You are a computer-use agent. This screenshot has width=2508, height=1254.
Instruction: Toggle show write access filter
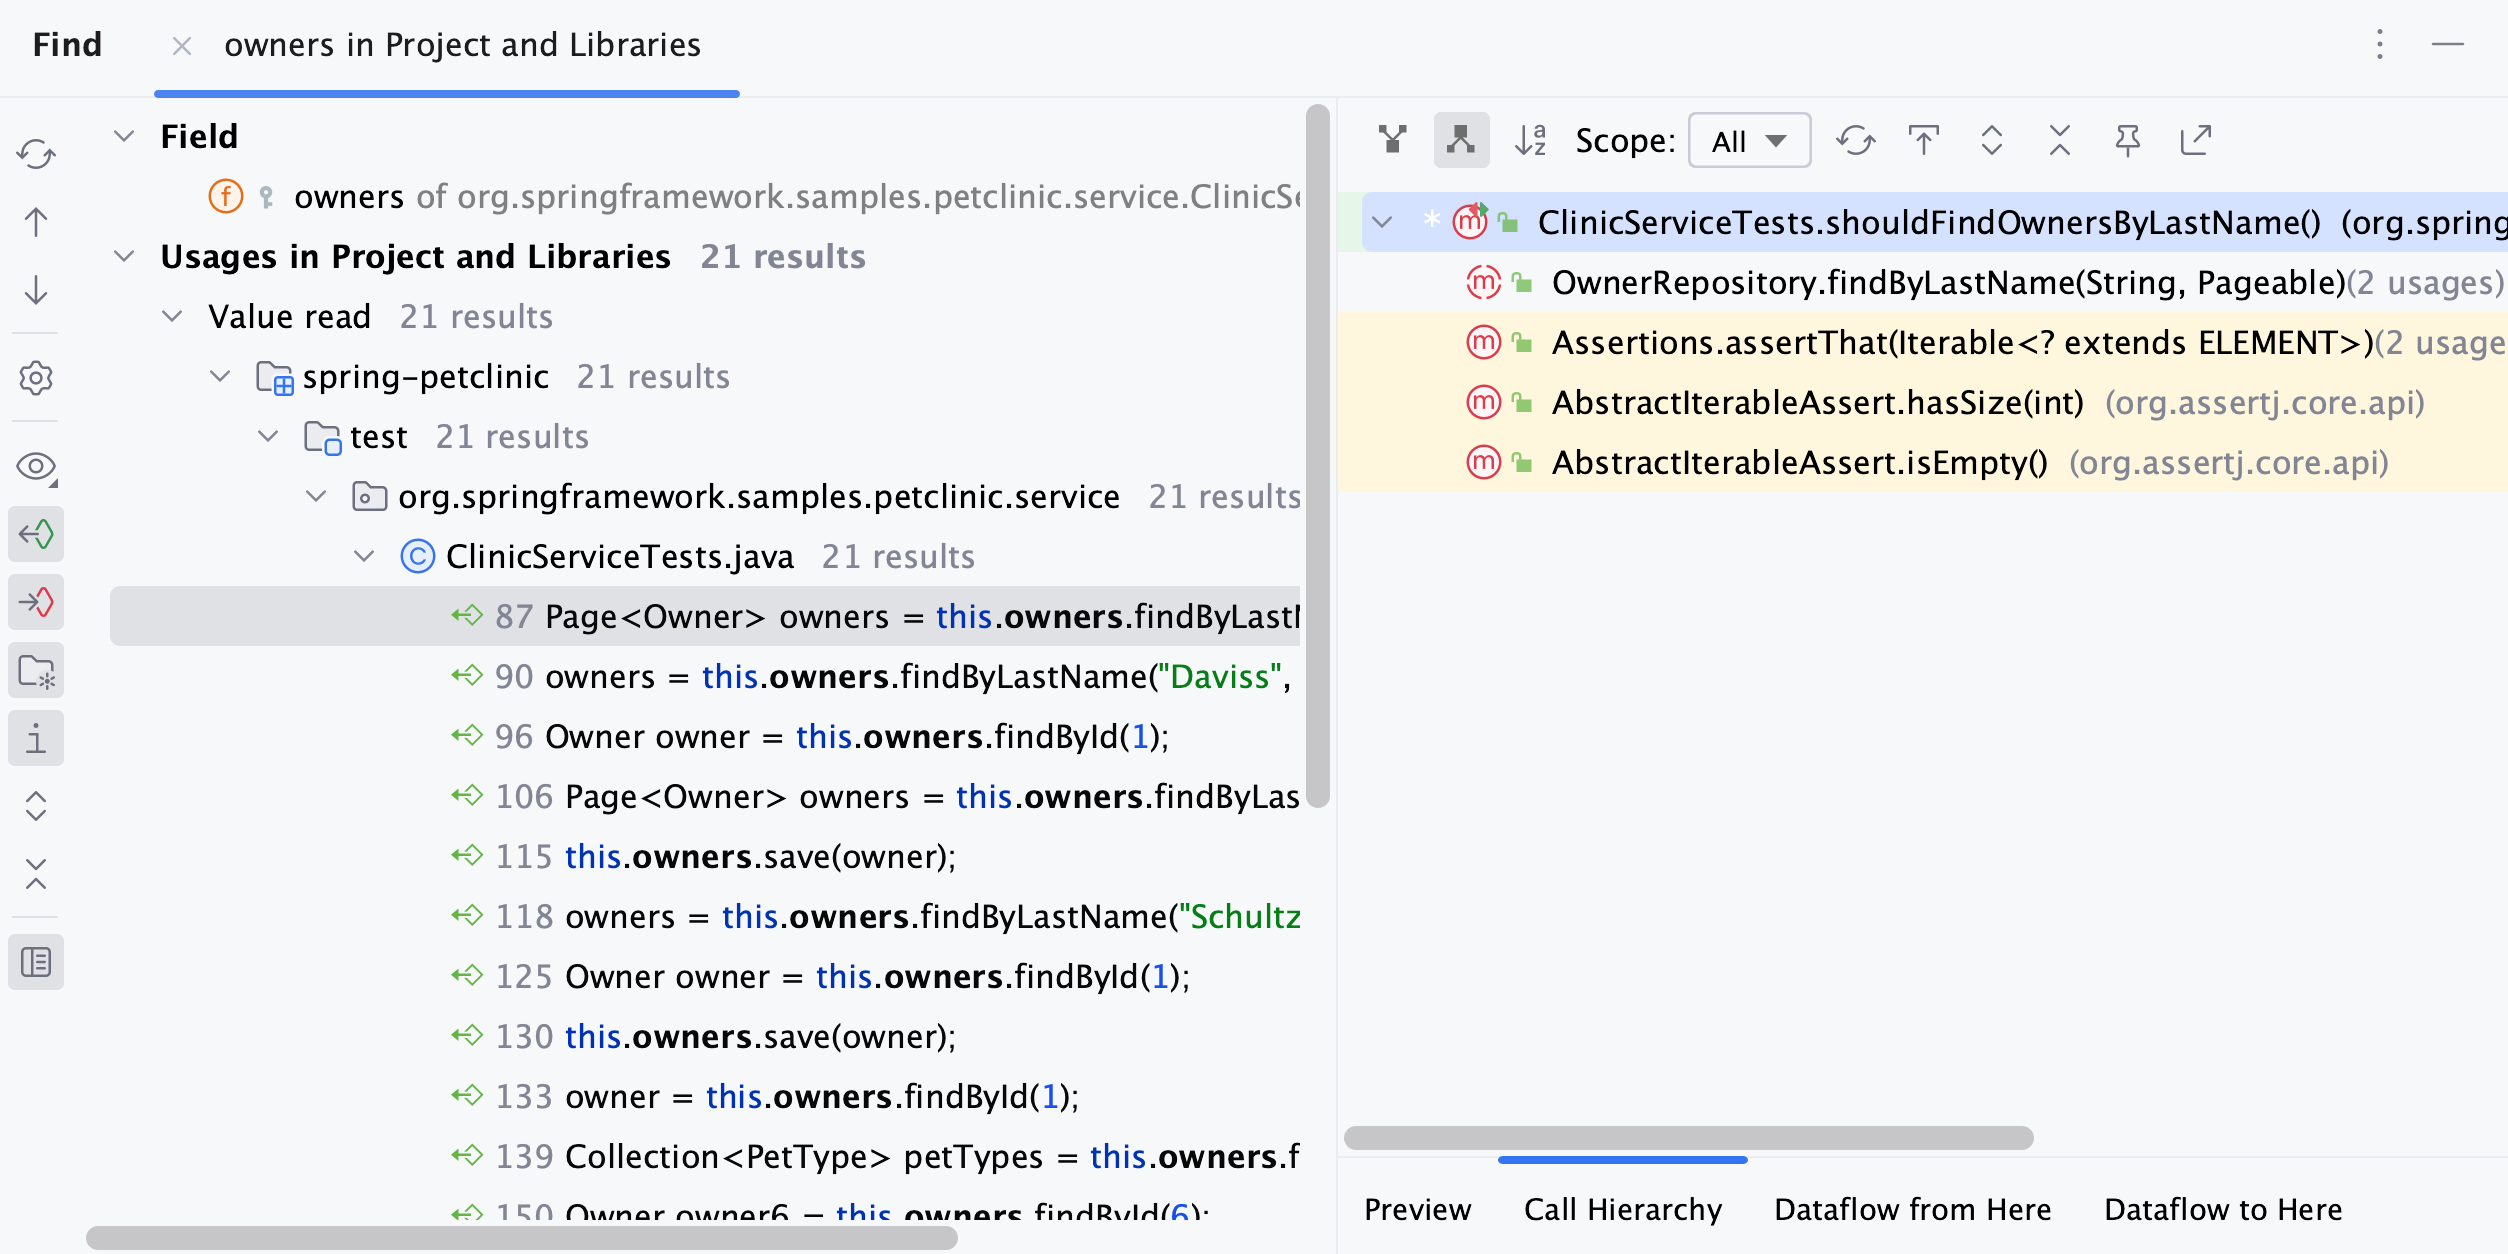36,602
